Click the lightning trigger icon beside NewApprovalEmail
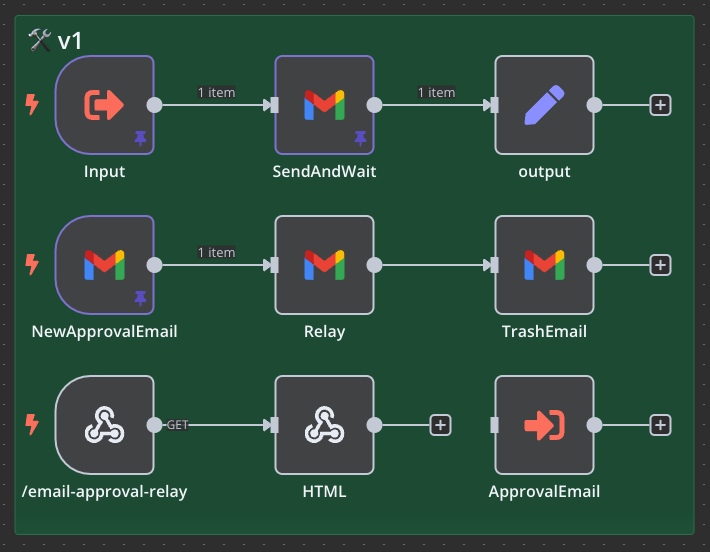Viewport: 710px width, 552px height. pos(32,264)
